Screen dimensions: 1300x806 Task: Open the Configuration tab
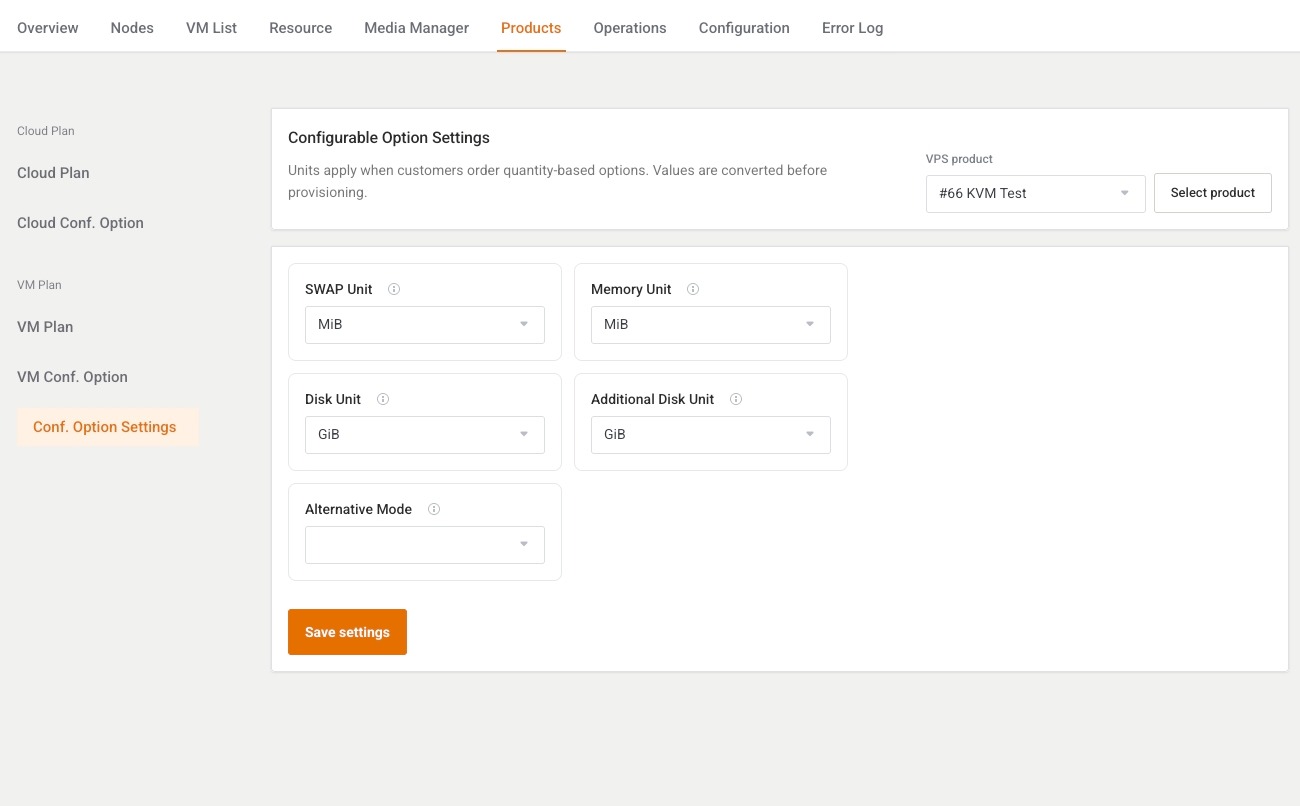coord(744,28)
